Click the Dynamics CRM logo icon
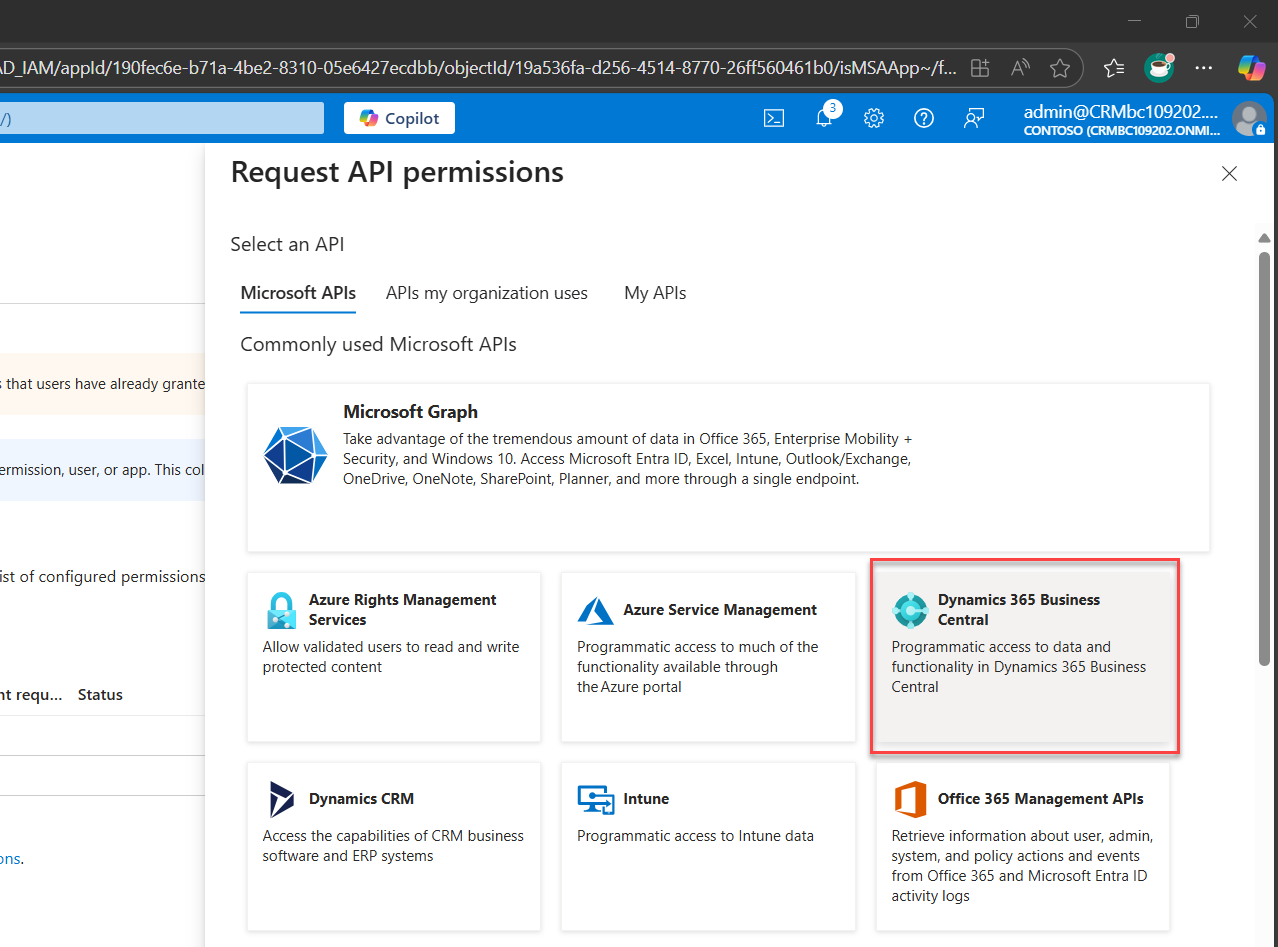This screenshot has height=947, width=1278. 282,799
